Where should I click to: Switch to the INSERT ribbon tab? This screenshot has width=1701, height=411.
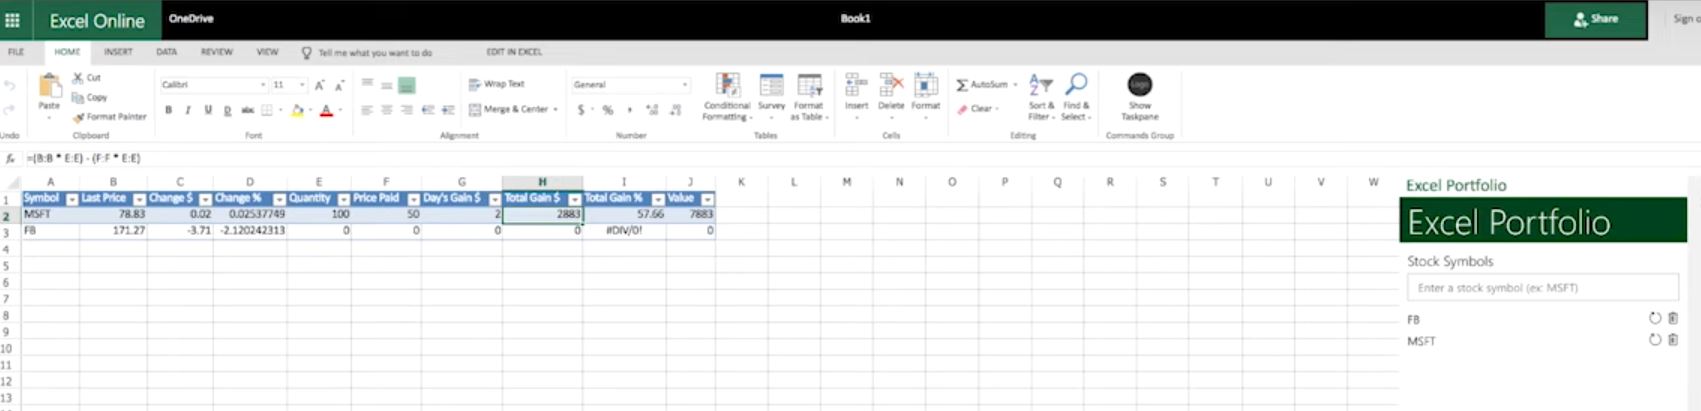pyautogui.click(x=118, y=52)
